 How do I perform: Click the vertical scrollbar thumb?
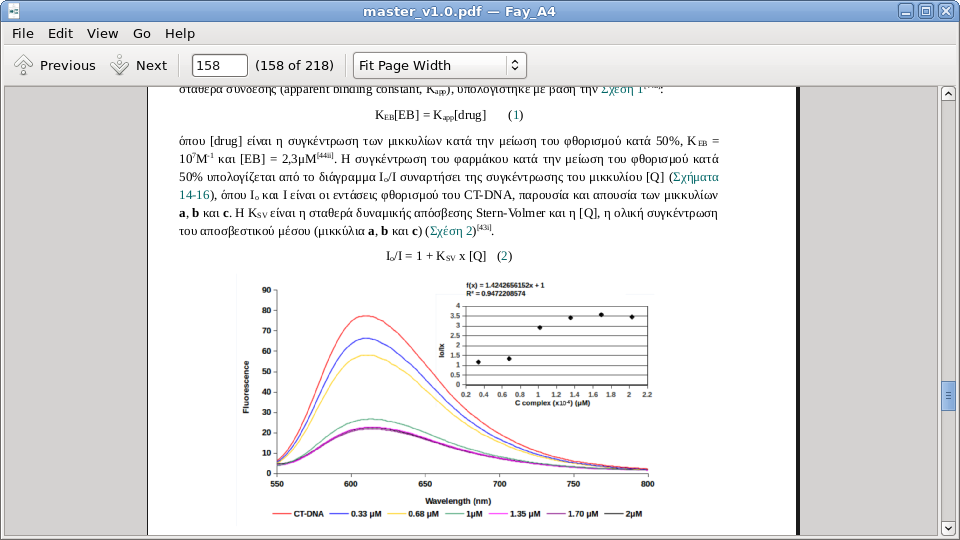click(948, 396)
